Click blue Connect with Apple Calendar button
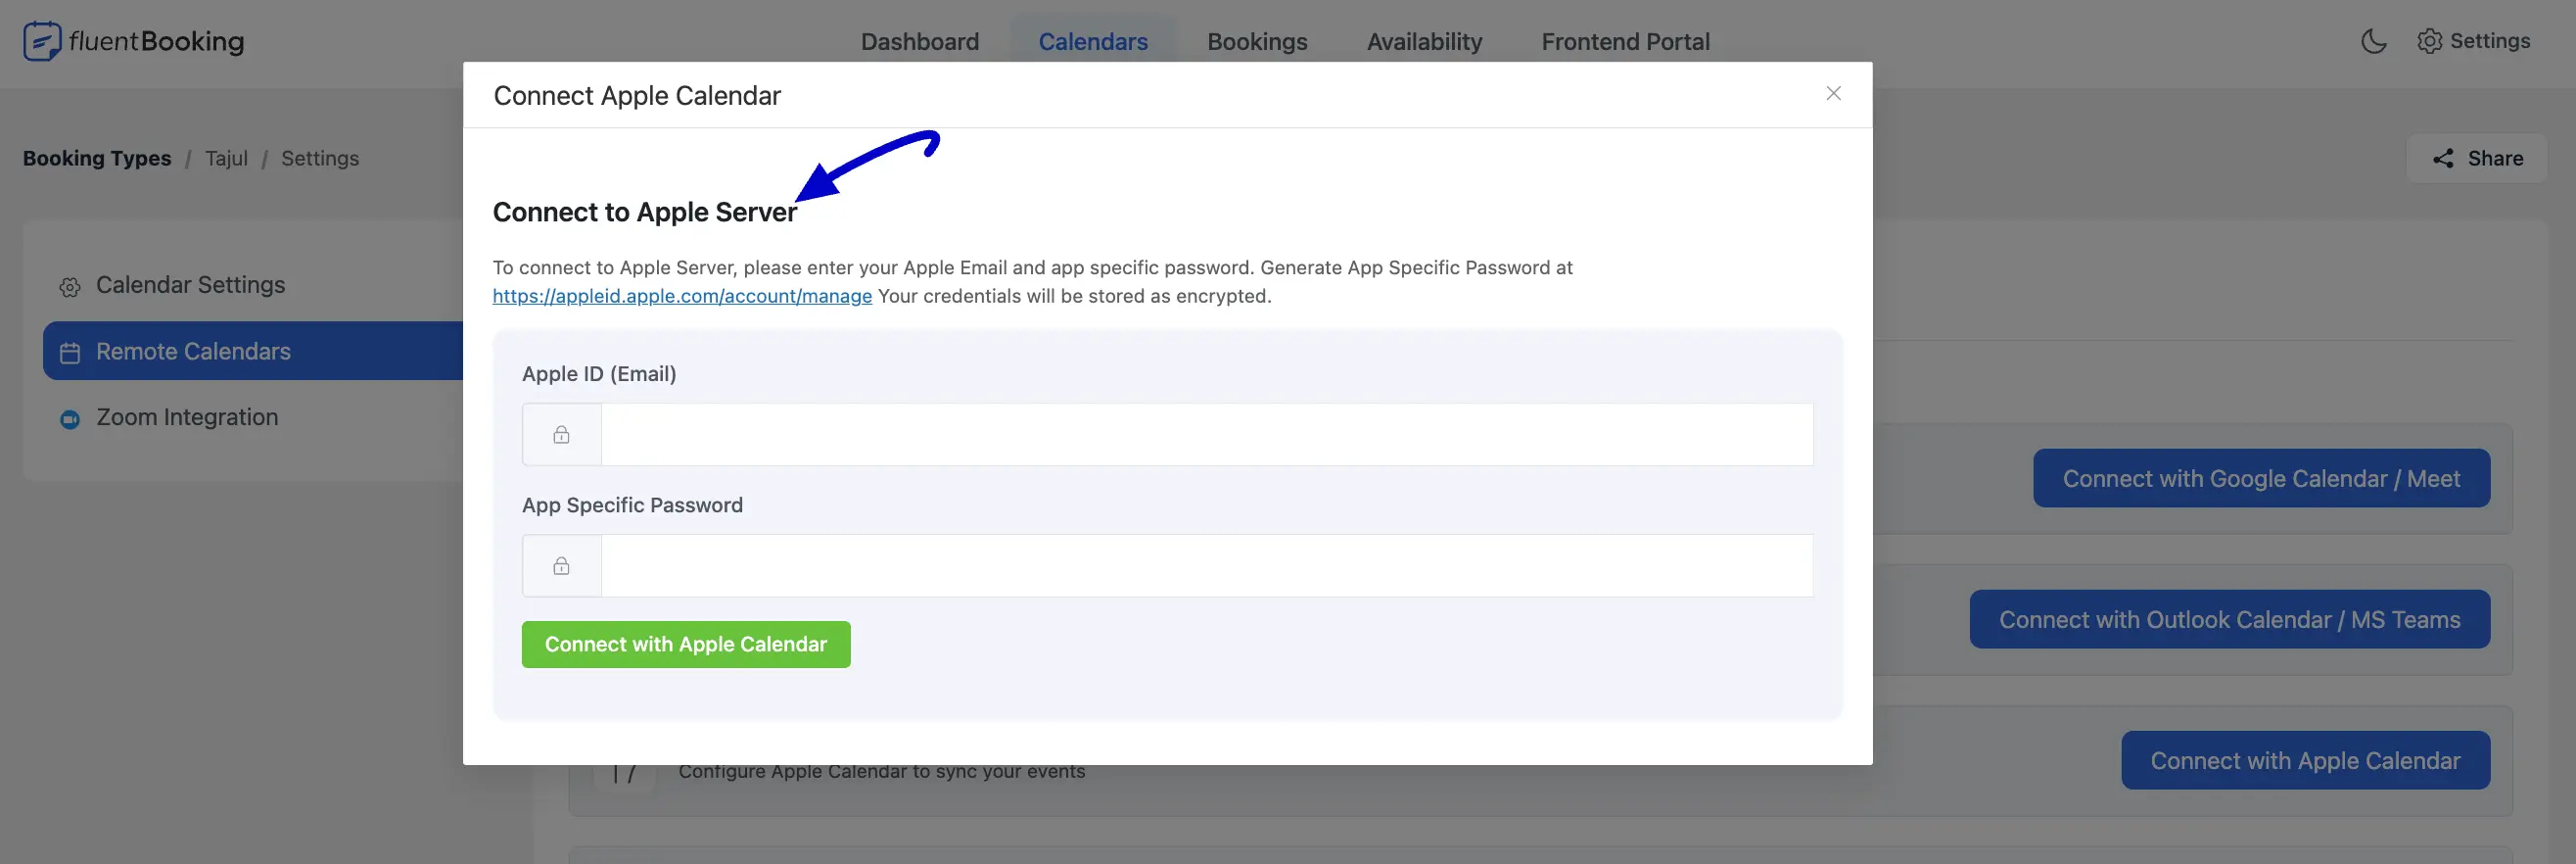The height and width of the screenshot is (864, 2576). pyautogui.click(x=2304, y=761)
